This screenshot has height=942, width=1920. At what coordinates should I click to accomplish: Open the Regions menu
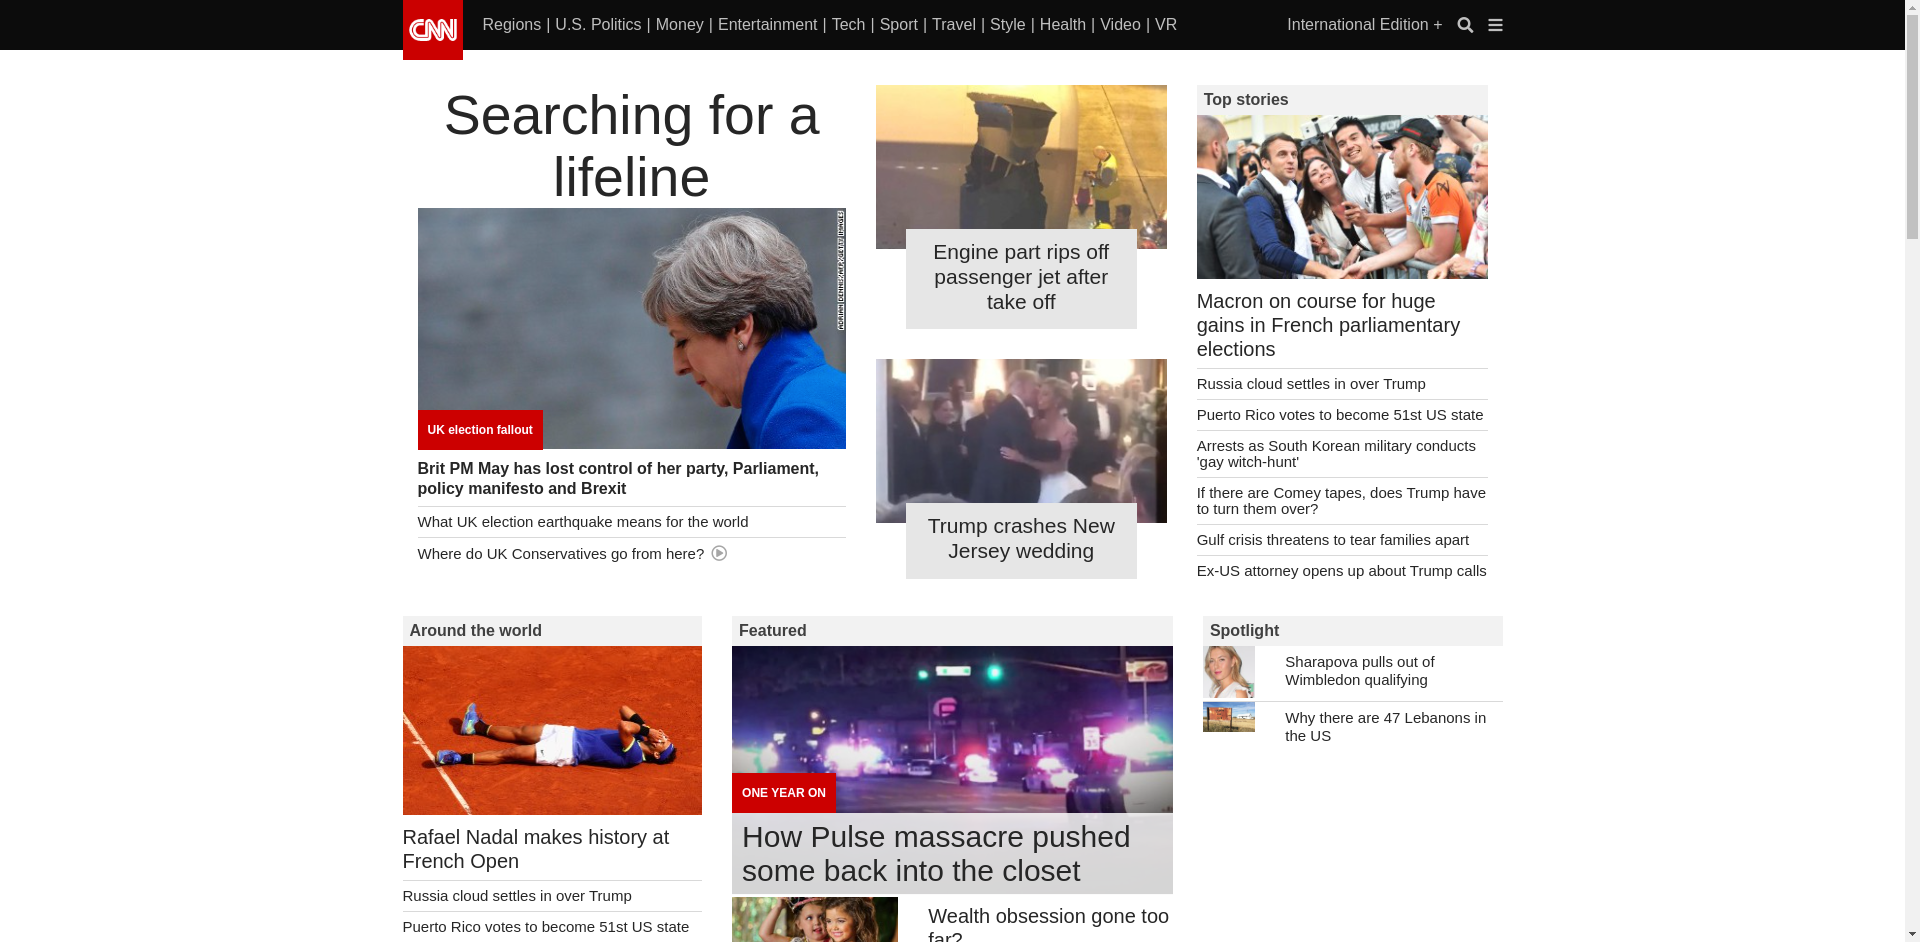[x=511, y=25]
